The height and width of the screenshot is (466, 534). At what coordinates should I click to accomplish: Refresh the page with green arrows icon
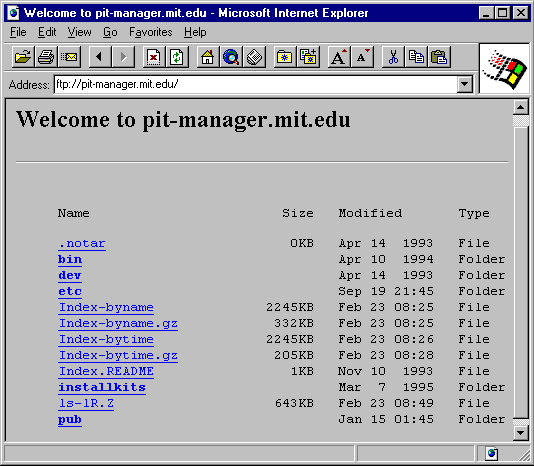coord(177,57)
